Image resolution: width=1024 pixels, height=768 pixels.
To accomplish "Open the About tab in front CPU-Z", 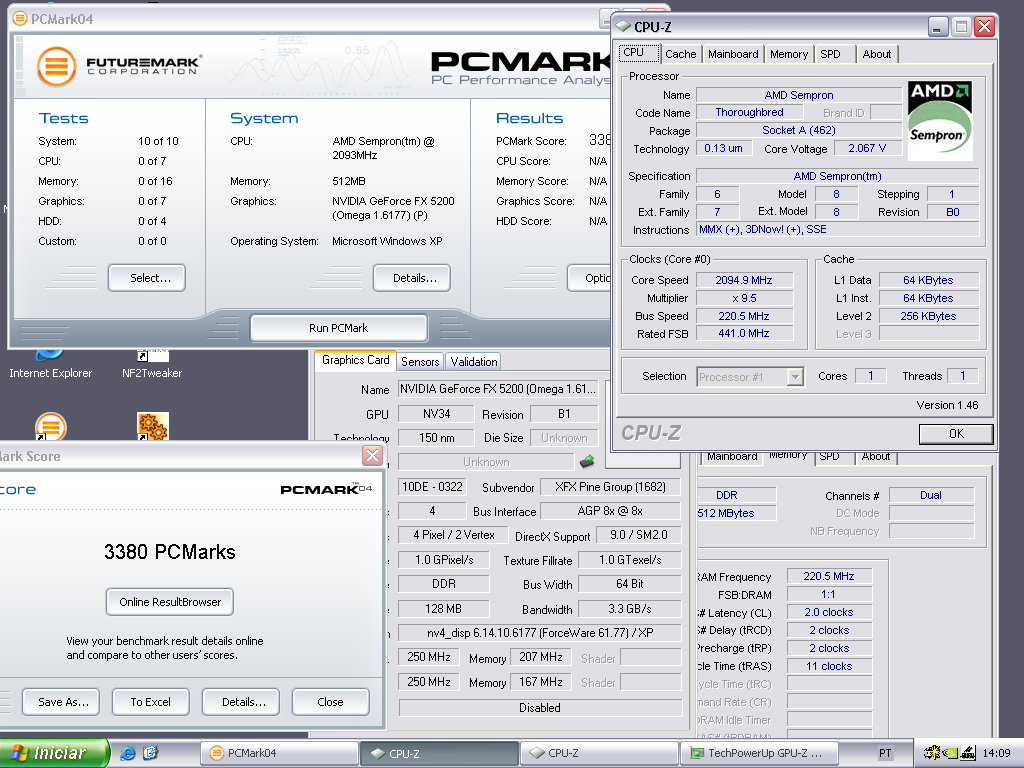I will pos(876,54).
